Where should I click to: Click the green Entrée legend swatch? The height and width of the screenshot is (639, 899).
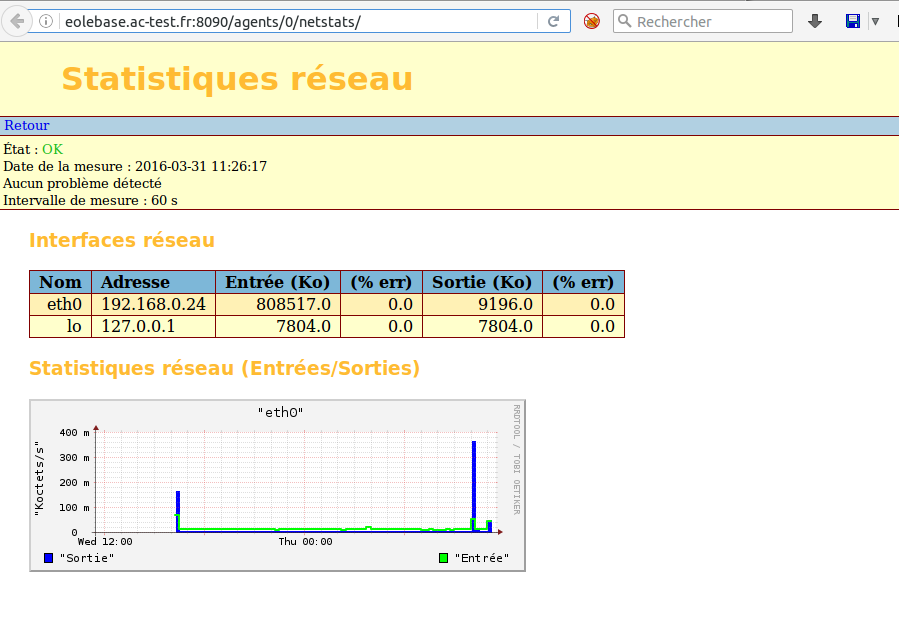444,557
